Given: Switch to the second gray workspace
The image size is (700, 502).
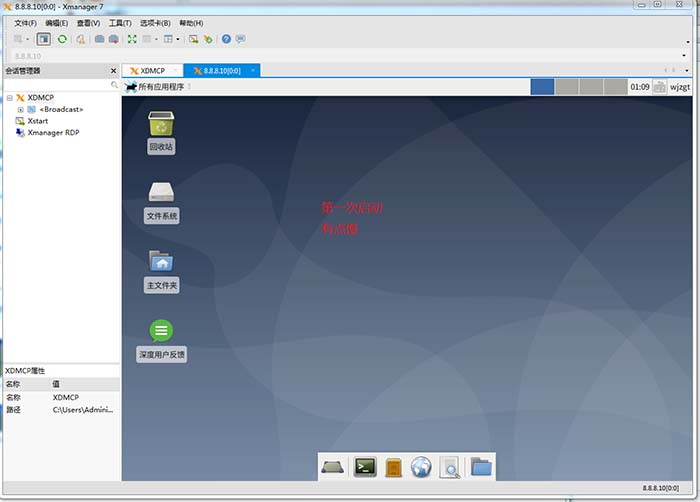Looking at the screenshot, I should (567, 87).
